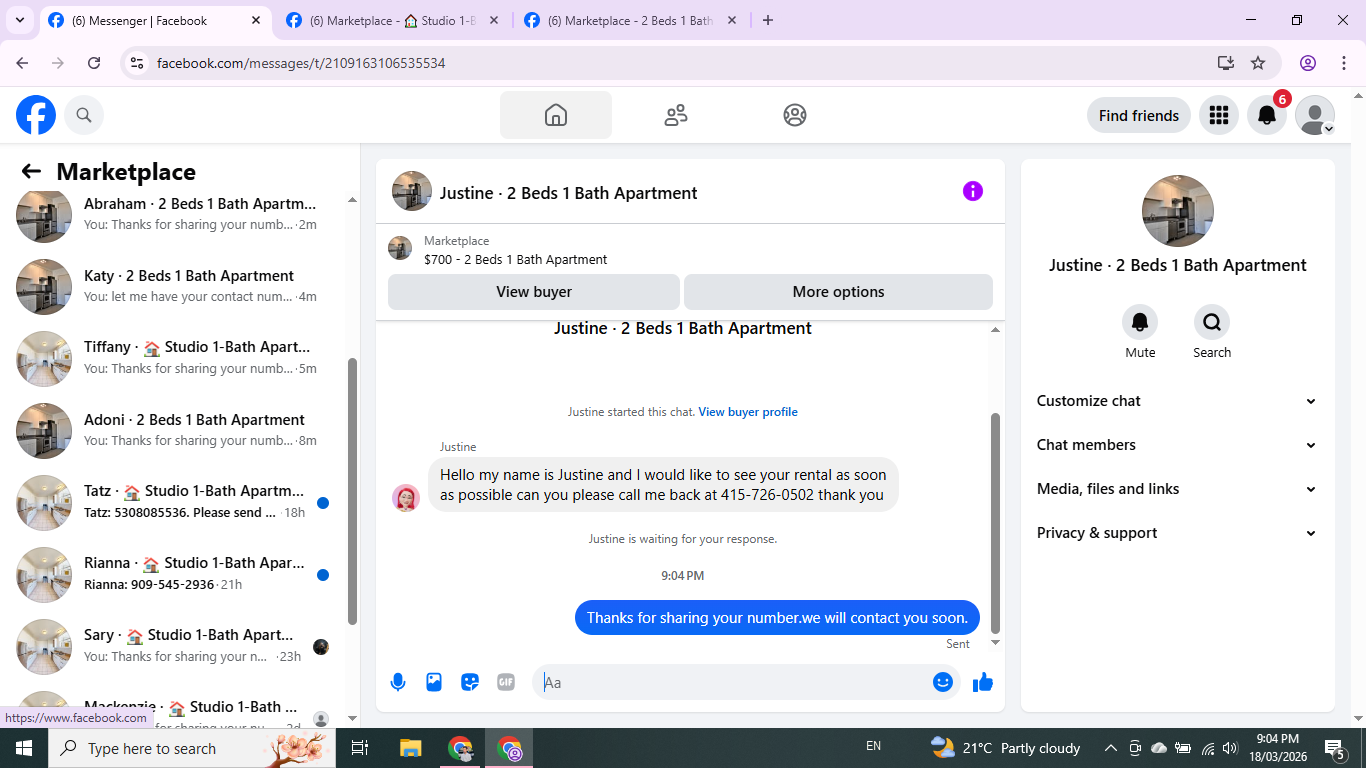Open the Facebook search magnifier
The width and height of the screenshot is (1366, 768).
tap(84, 115)
